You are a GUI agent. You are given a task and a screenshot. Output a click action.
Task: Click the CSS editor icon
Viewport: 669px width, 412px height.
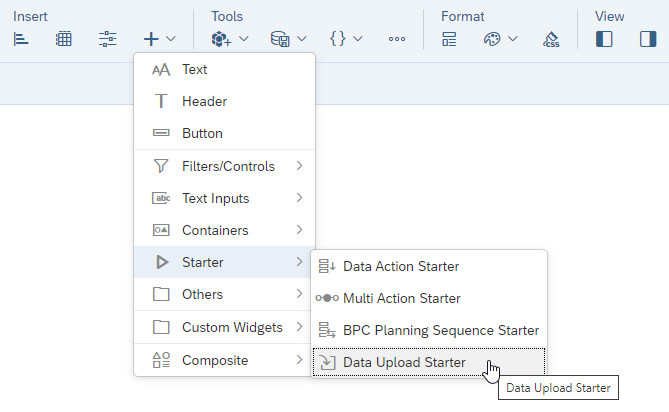[551, 39]
